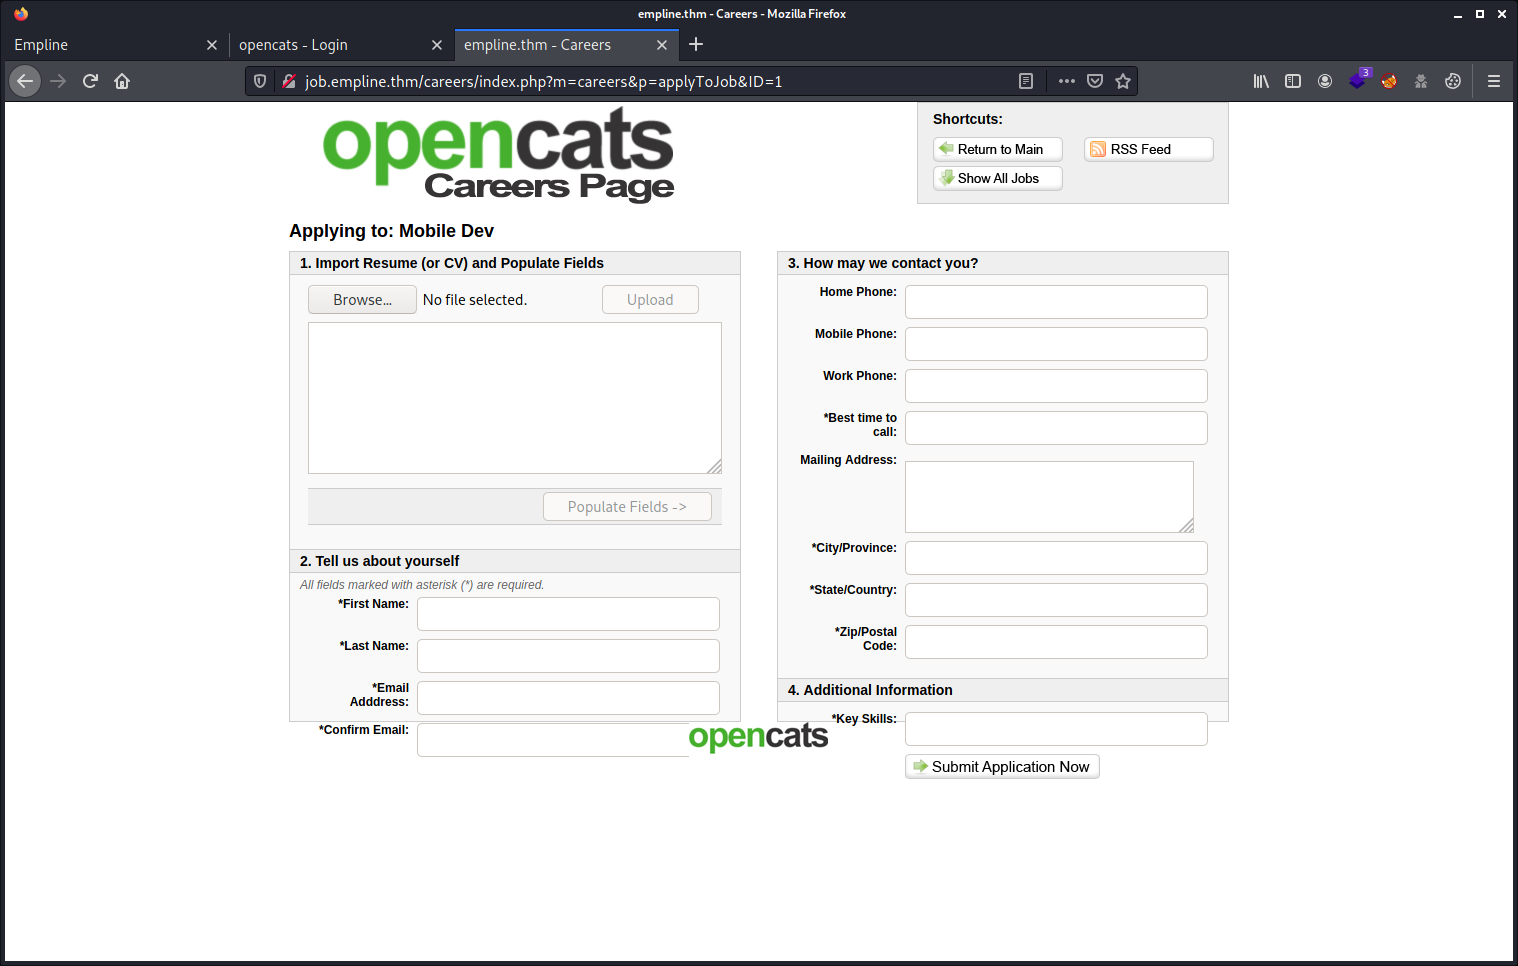
Task: Close the Empline tab
Action: pos(211,45)
